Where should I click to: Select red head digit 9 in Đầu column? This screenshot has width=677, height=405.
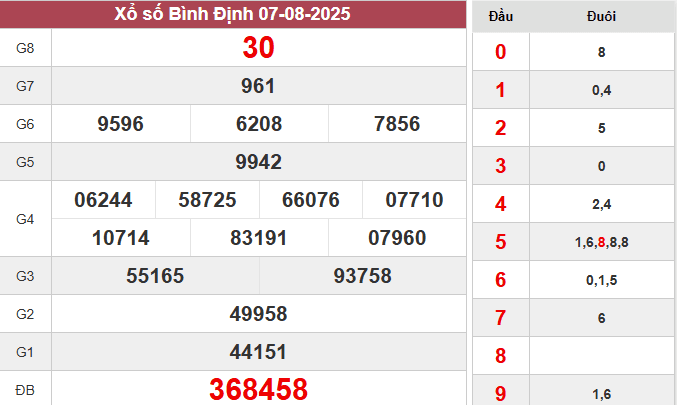[500, 393]
